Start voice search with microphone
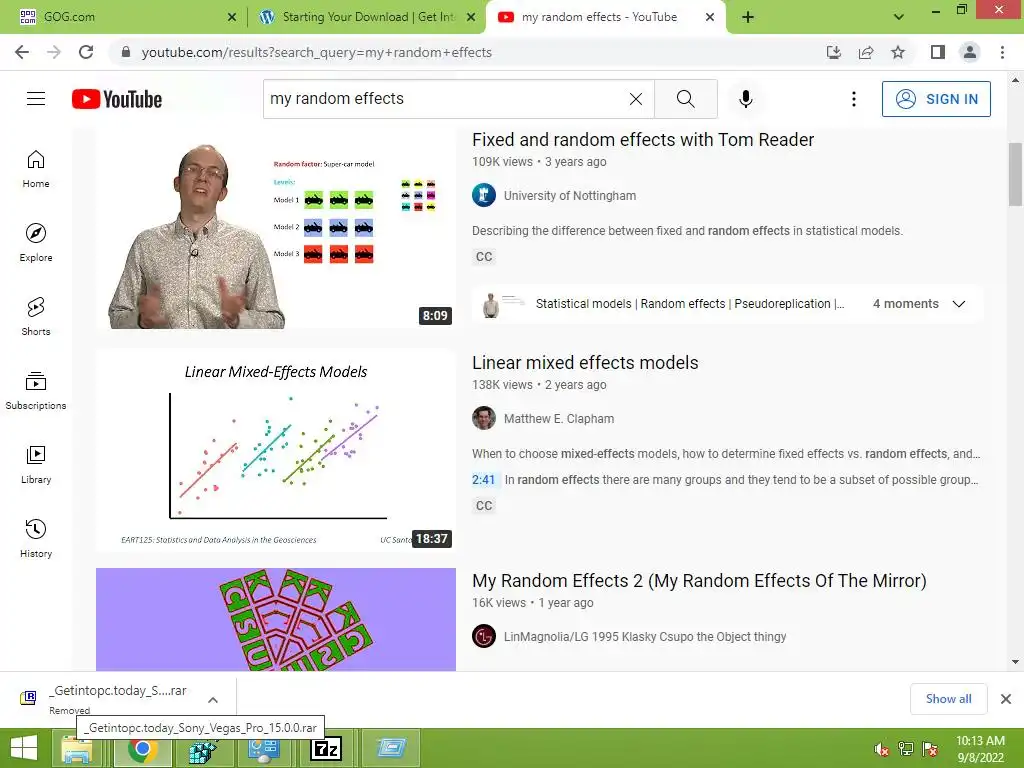 click(x=746, y=99)
